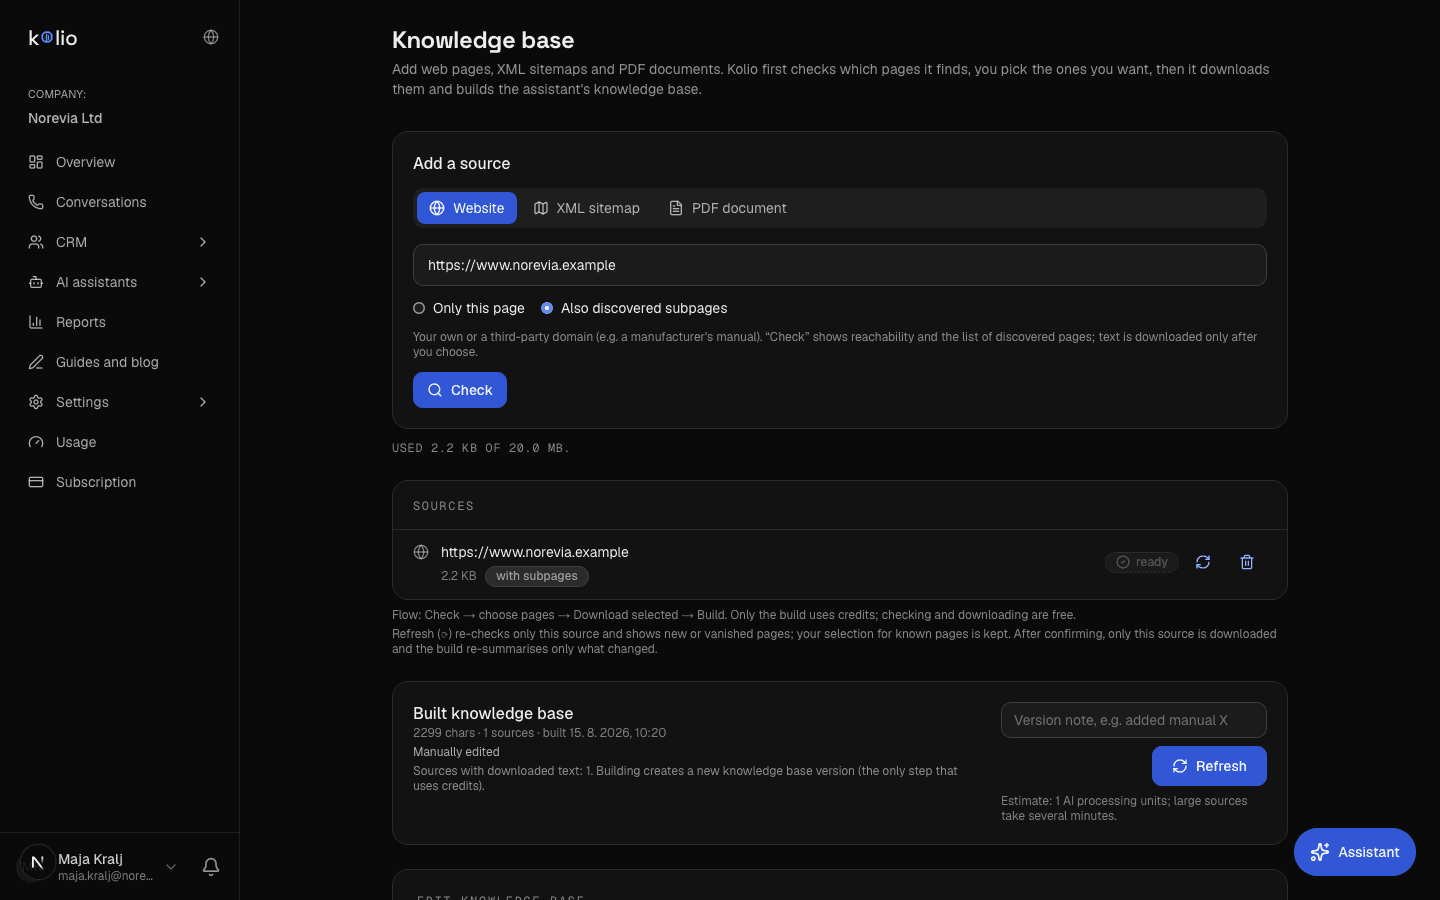
Task: Click the Reports chart icon
Action: pos(36,322)
